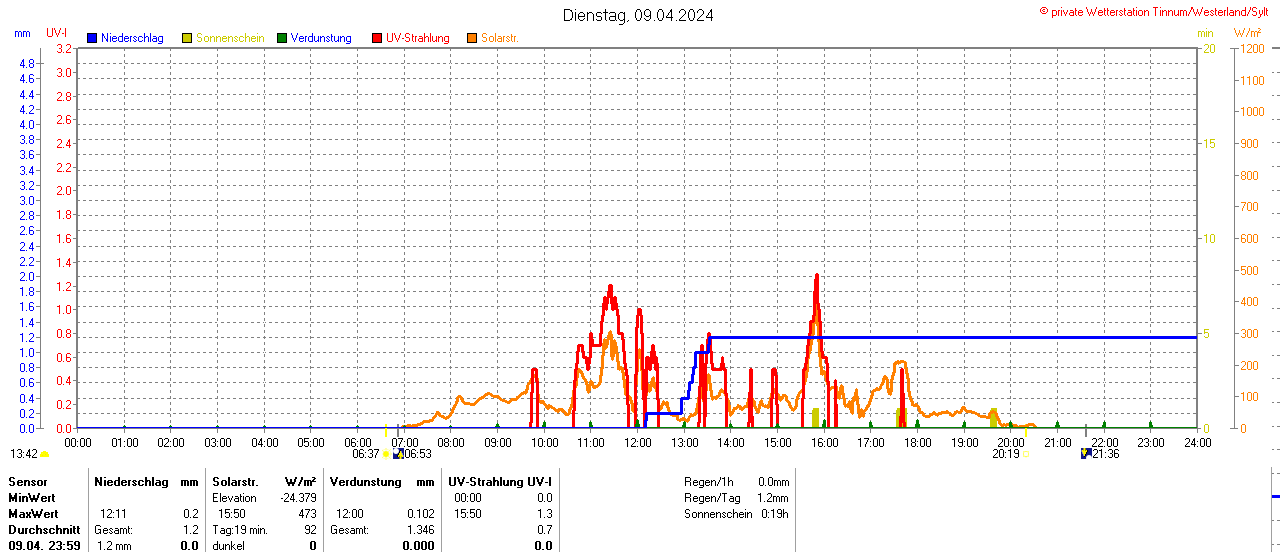Click the red UV-Strahlung legend square
The height and width of the screenshot is (552, 1280).
377,38
